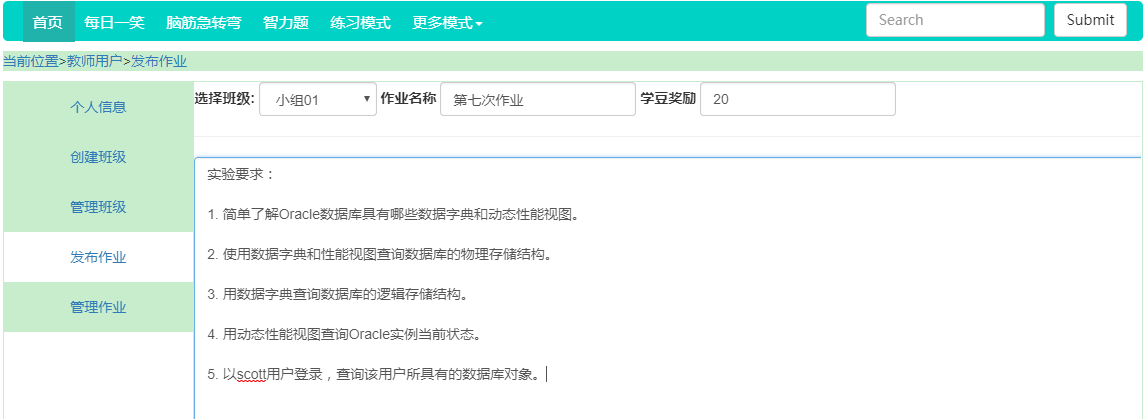Image resolution: width=1146 pixels, height=419 pixels.
Task: Open the 选择班级 dropdown showing 小组01
Action: (x=318, y=99)
